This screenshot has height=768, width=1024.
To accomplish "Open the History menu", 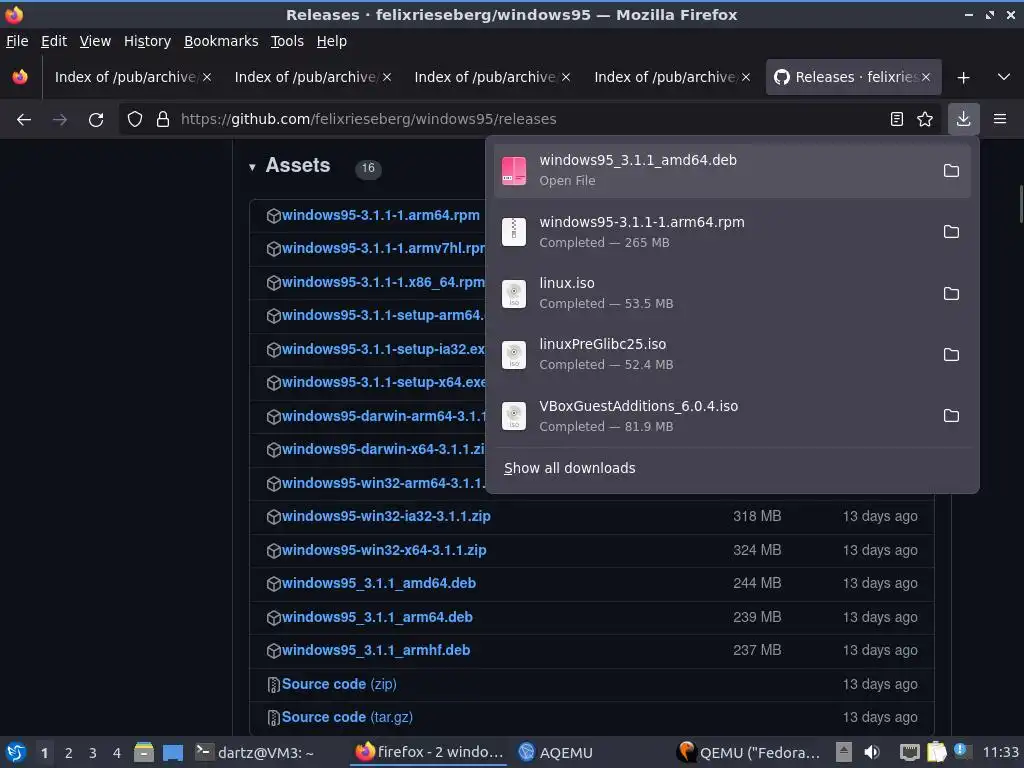I will click(x=147, y=41).
